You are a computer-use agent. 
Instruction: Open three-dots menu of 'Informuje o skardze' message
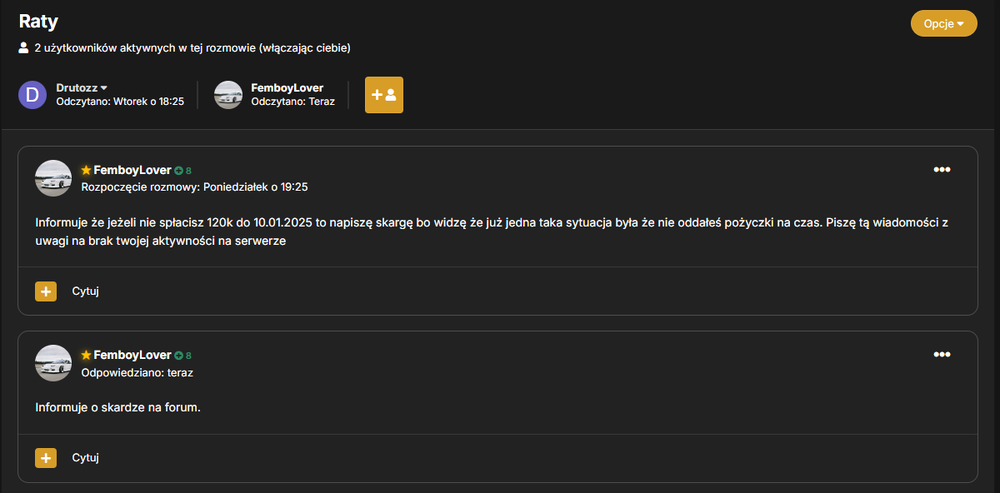pyautogui.click(x=942, y=355)
